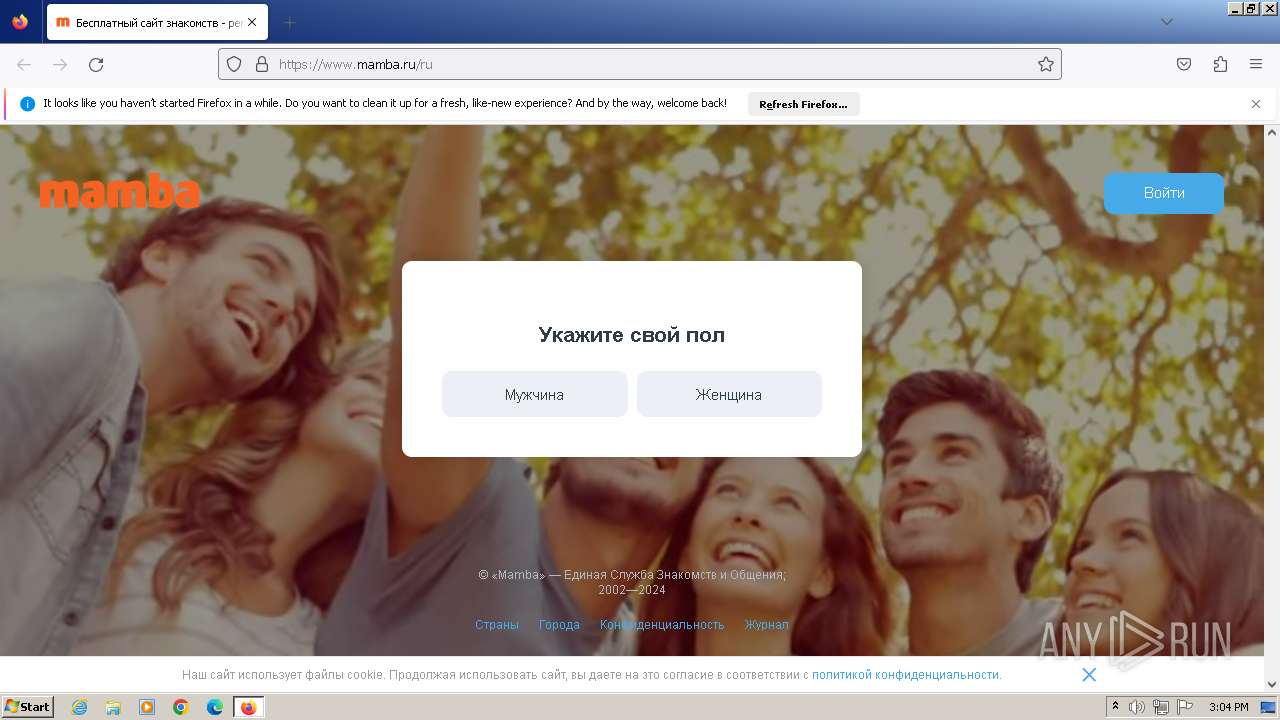Viewport: 1280px width, 720px height.
Task: Open the Страны footer link
Action: click(497, 625)
